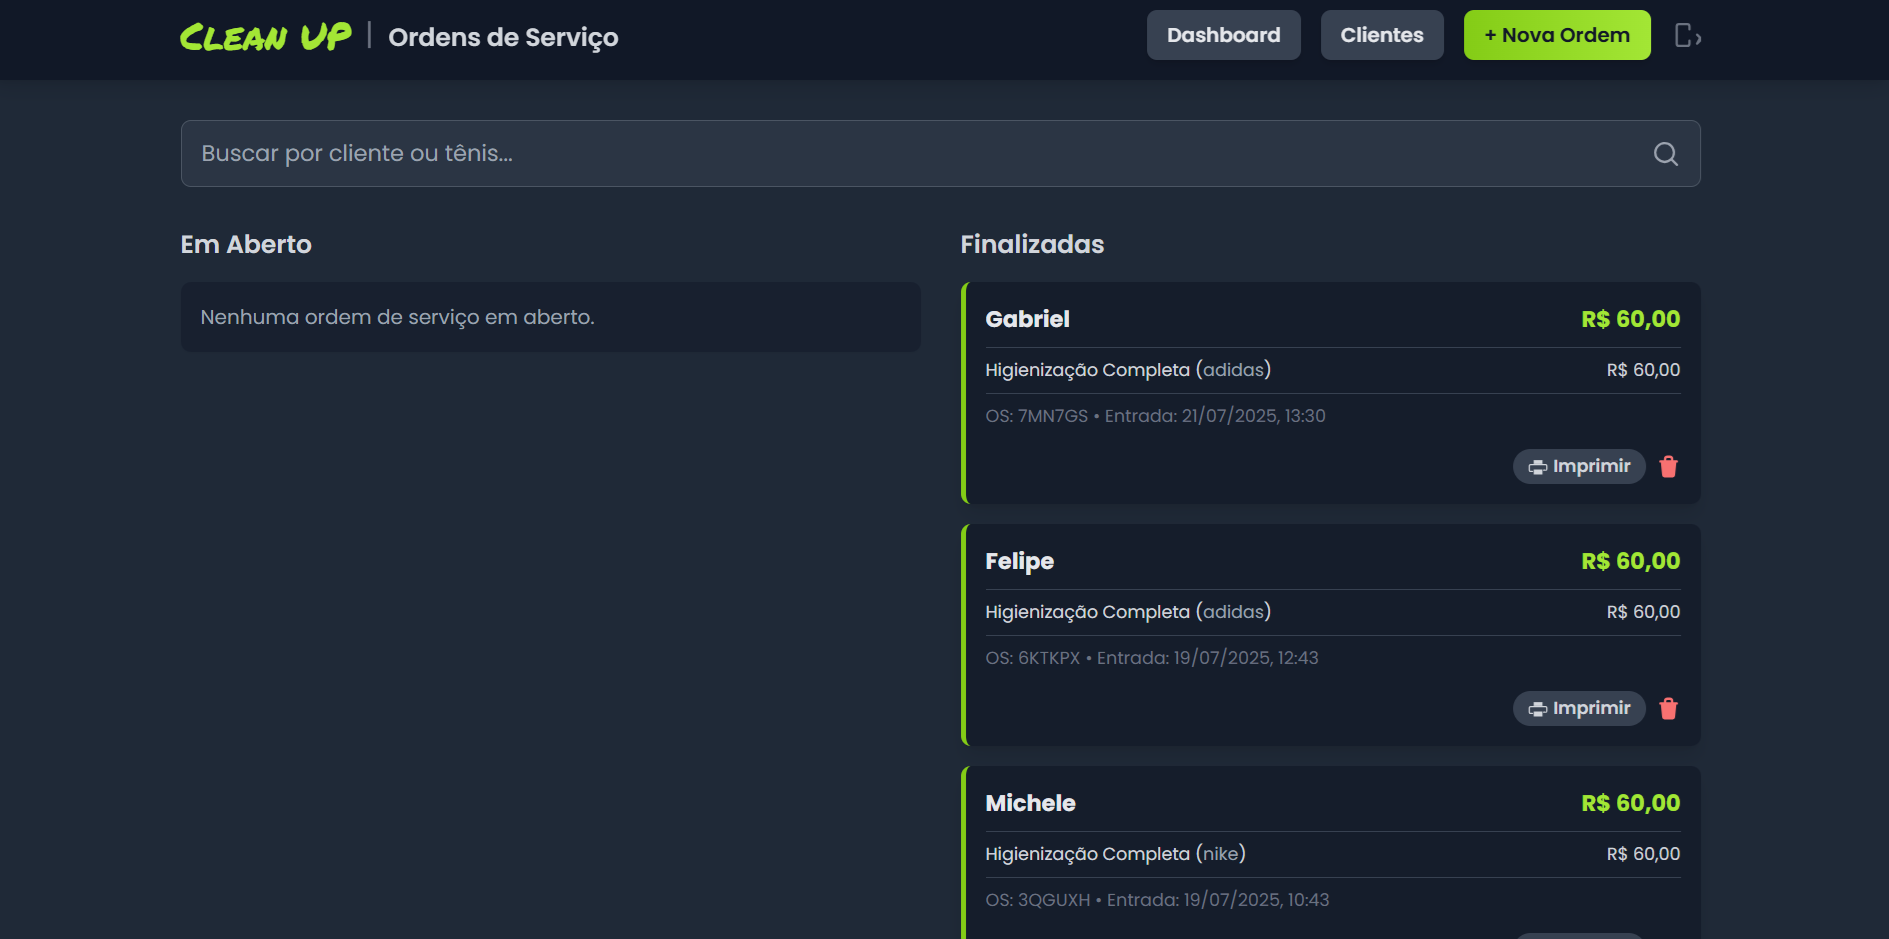Image resolution: width=1889 pixels, height=939 pixels.
Task: Click OS code 3QGUXH entry line
Action: (x=1157, y=900)
